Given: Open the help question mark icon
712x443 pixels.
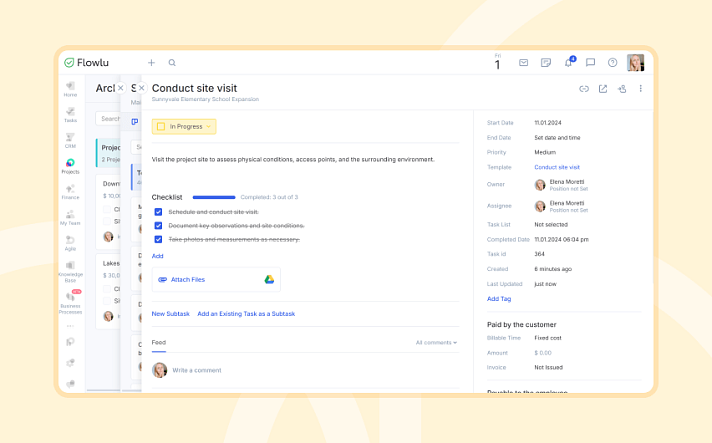Looking at the screenshot, I should [x=613, y=63].
